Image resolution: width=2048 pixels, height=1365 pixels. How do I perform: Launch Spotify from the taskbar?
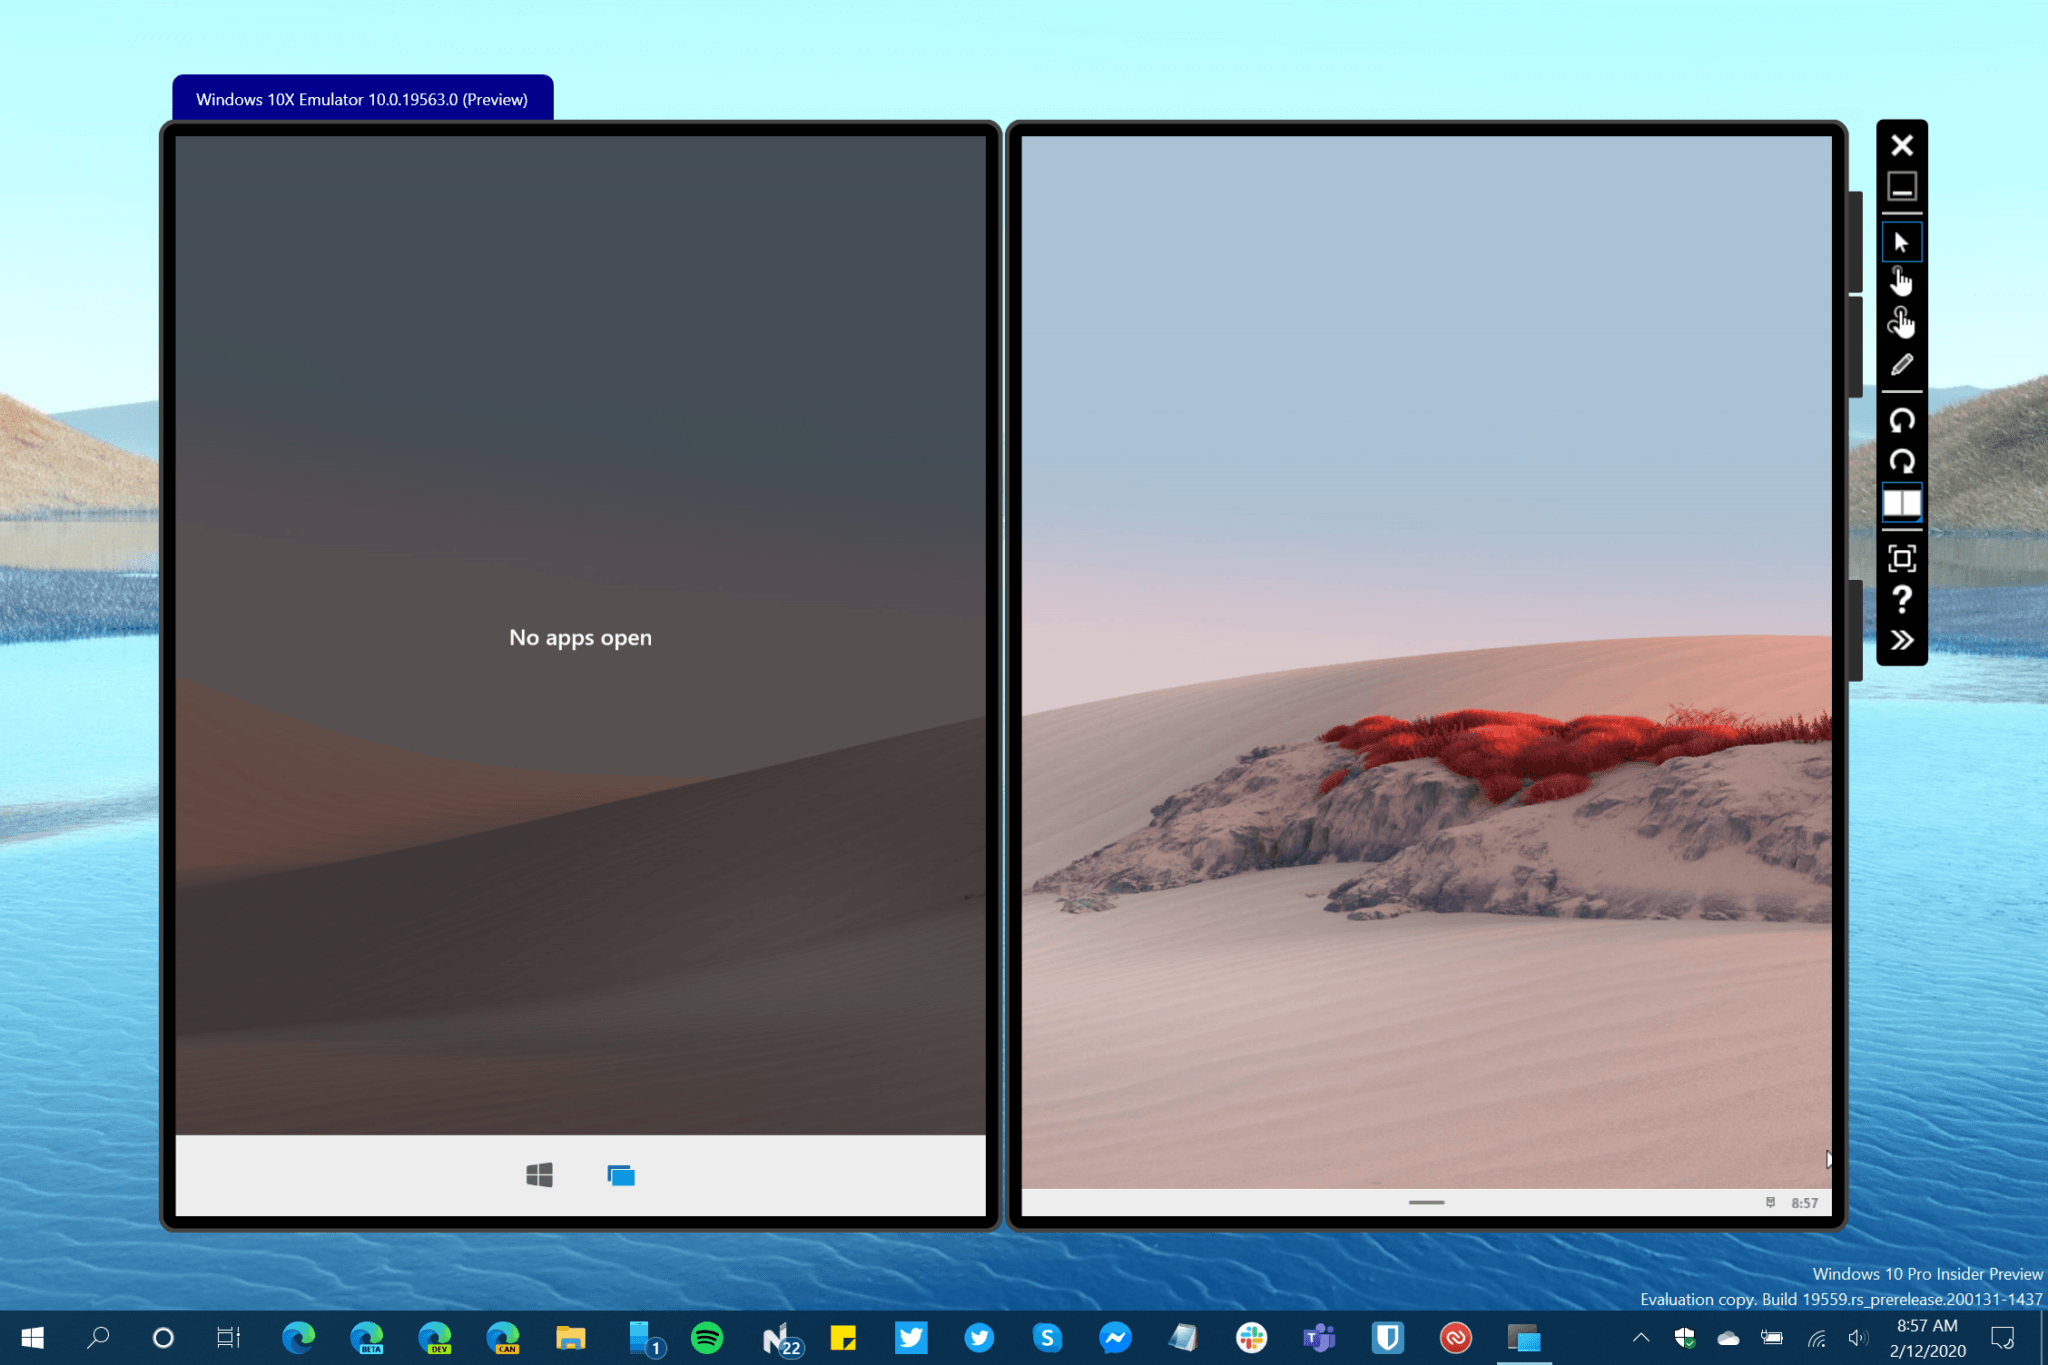[x=708, y=1338]
